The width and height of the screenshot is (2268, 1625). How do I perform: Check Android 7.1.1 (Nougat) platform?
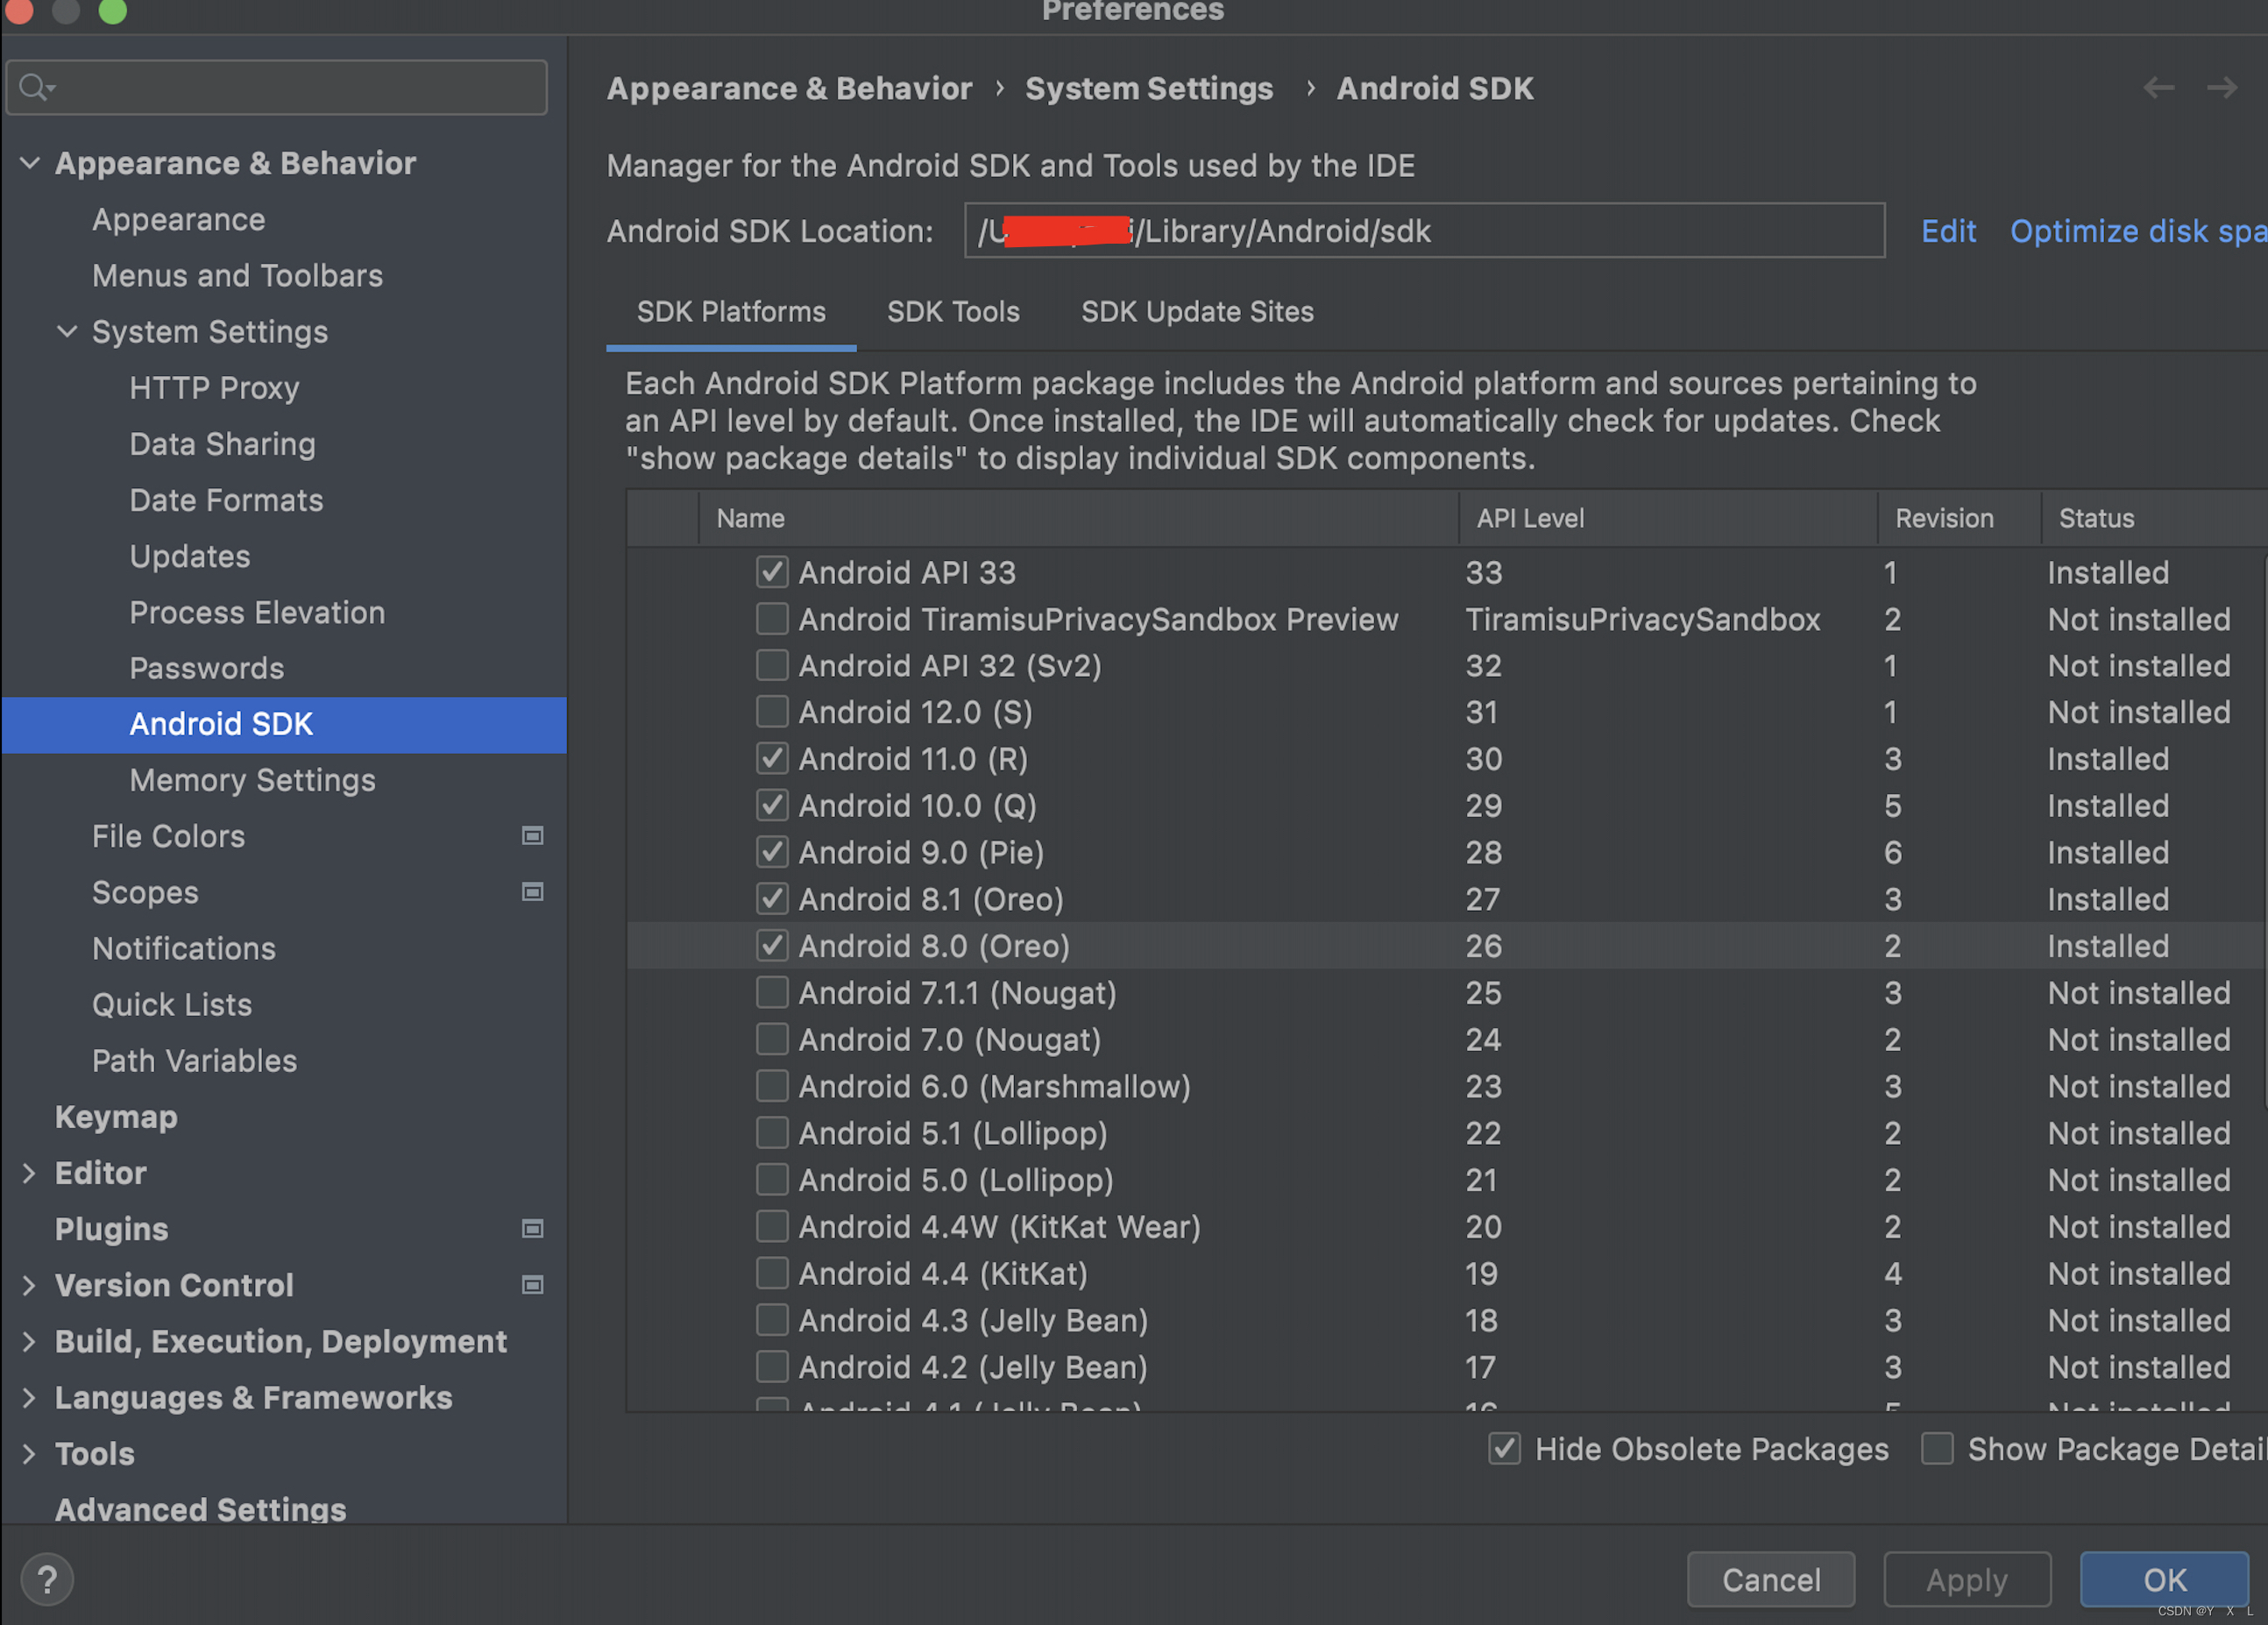pos(772,992)
